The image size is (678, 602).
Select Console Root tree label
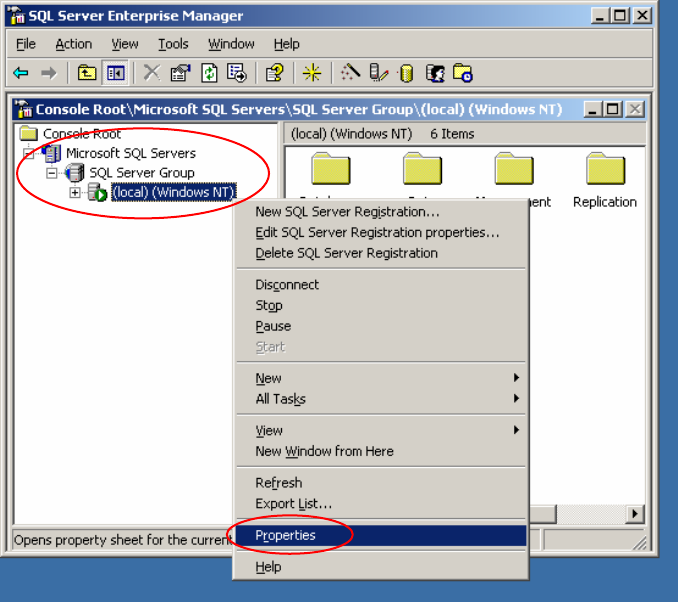click(82, 134)
